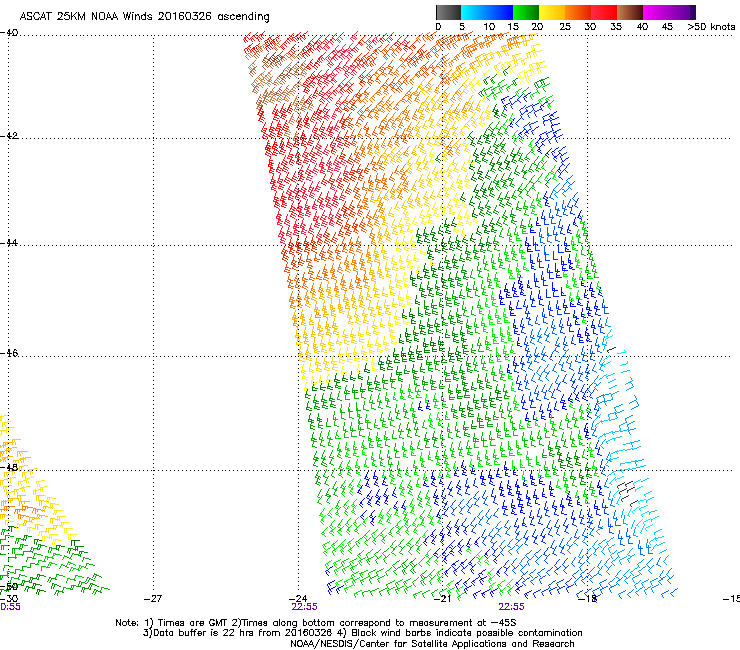Click the green 15-20 knots legend swatch
This screenshot has height=650, width=740.
(x=526, y=12)
